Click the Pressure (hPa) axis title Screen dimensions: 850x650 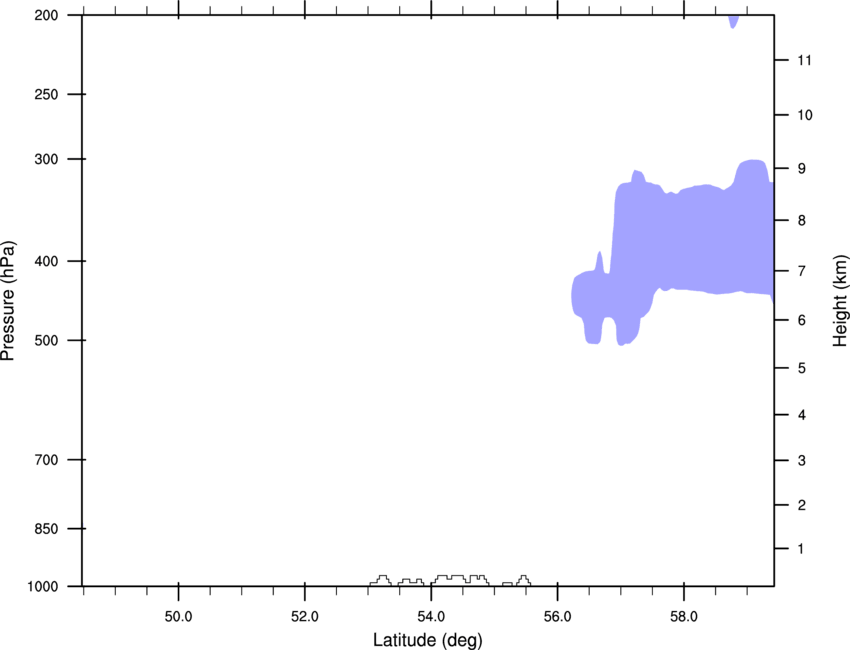[x=8, y=300]
